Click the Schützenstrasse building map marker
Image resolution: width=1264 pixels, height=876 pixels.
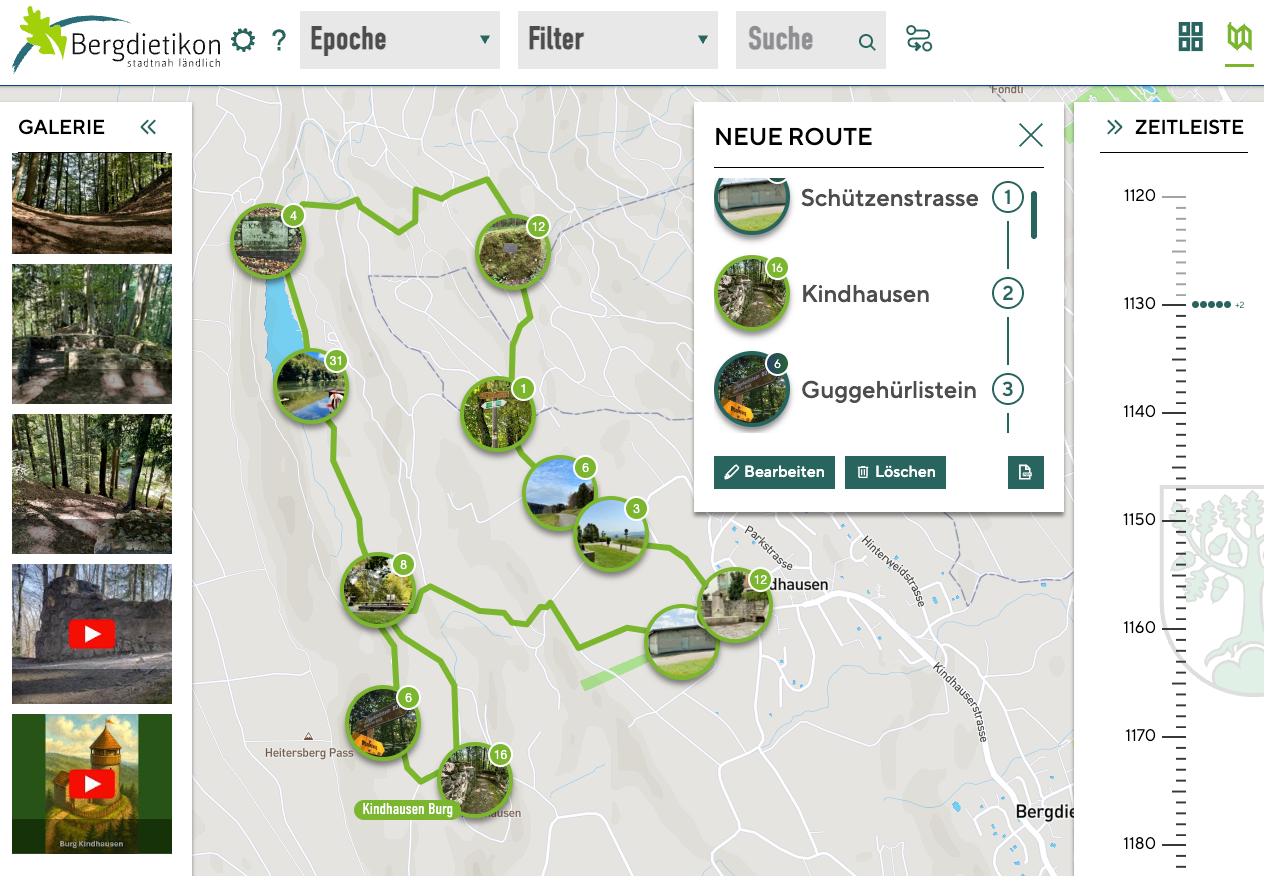pyautogui.click(x=683, y=642)
